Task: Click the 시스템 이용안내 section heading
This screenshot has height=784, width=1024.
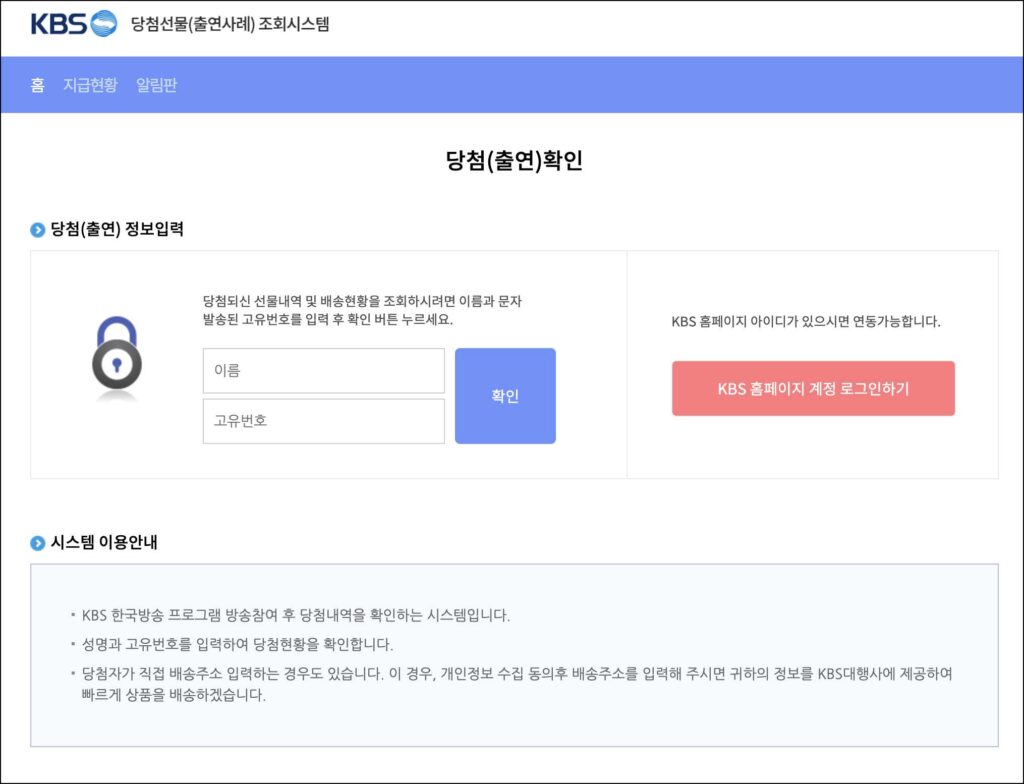Action: [104, 542]
